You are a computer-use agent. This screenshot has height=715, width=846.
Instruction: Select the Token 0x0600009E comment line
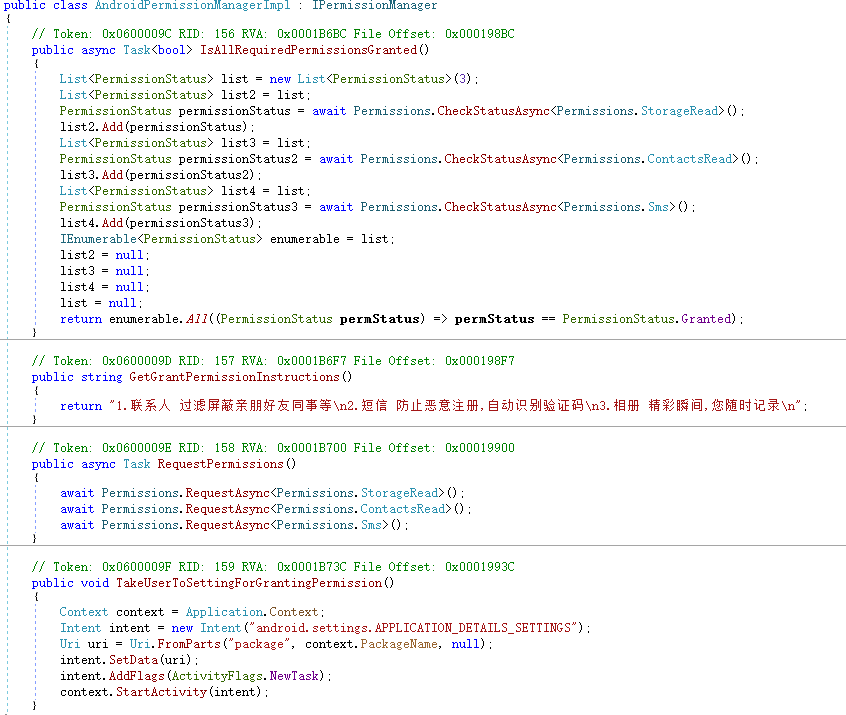[x=273, y=448]
